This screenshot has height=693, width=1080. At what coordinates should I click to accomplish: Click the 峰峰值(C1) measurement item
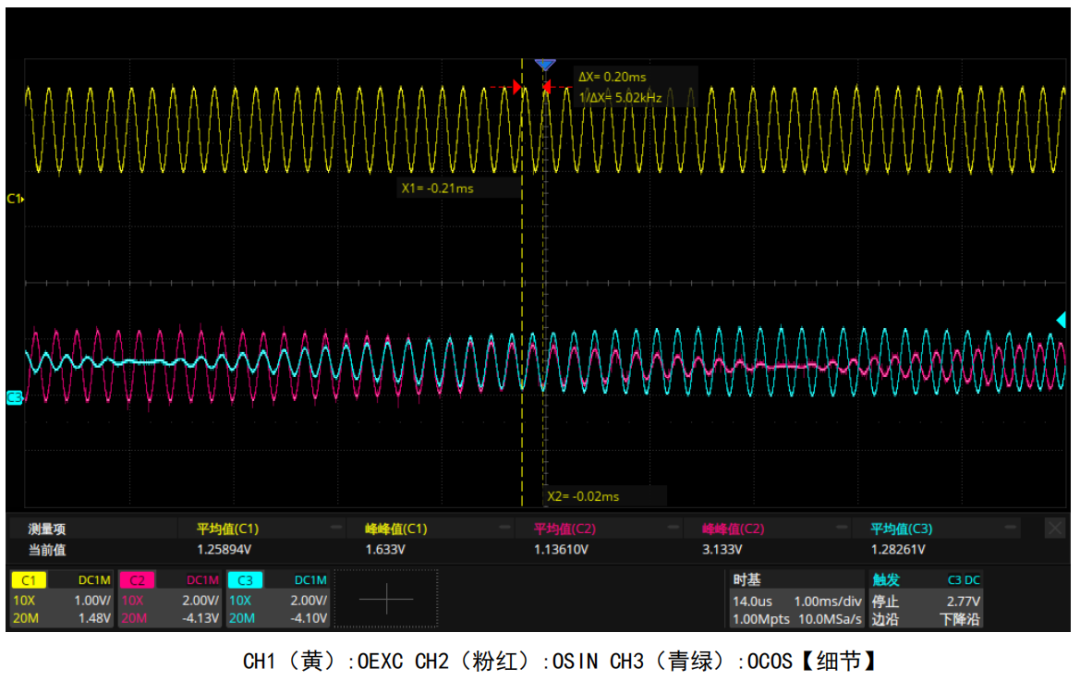pos(396,529)
